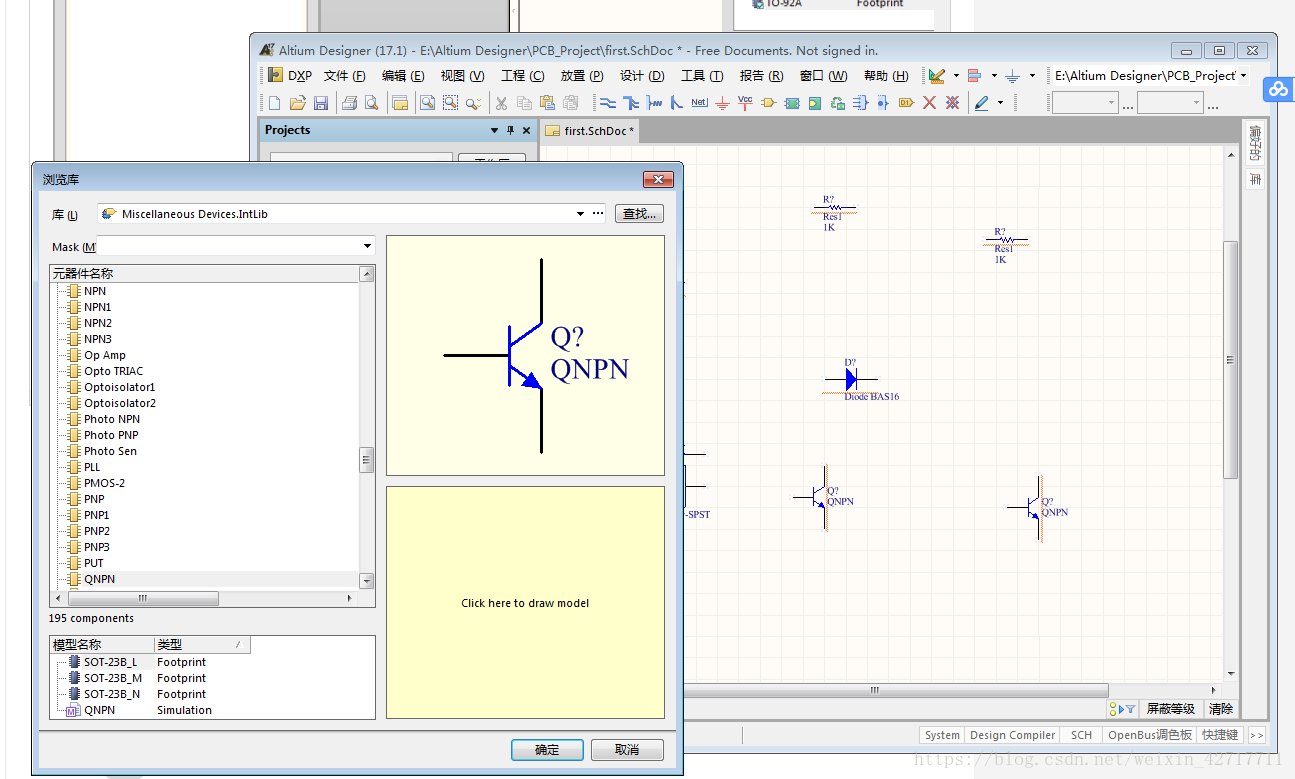Viewport: 1295px width, 779px height.
Task: Open the 放置 (P) menu
Action: 581,76
